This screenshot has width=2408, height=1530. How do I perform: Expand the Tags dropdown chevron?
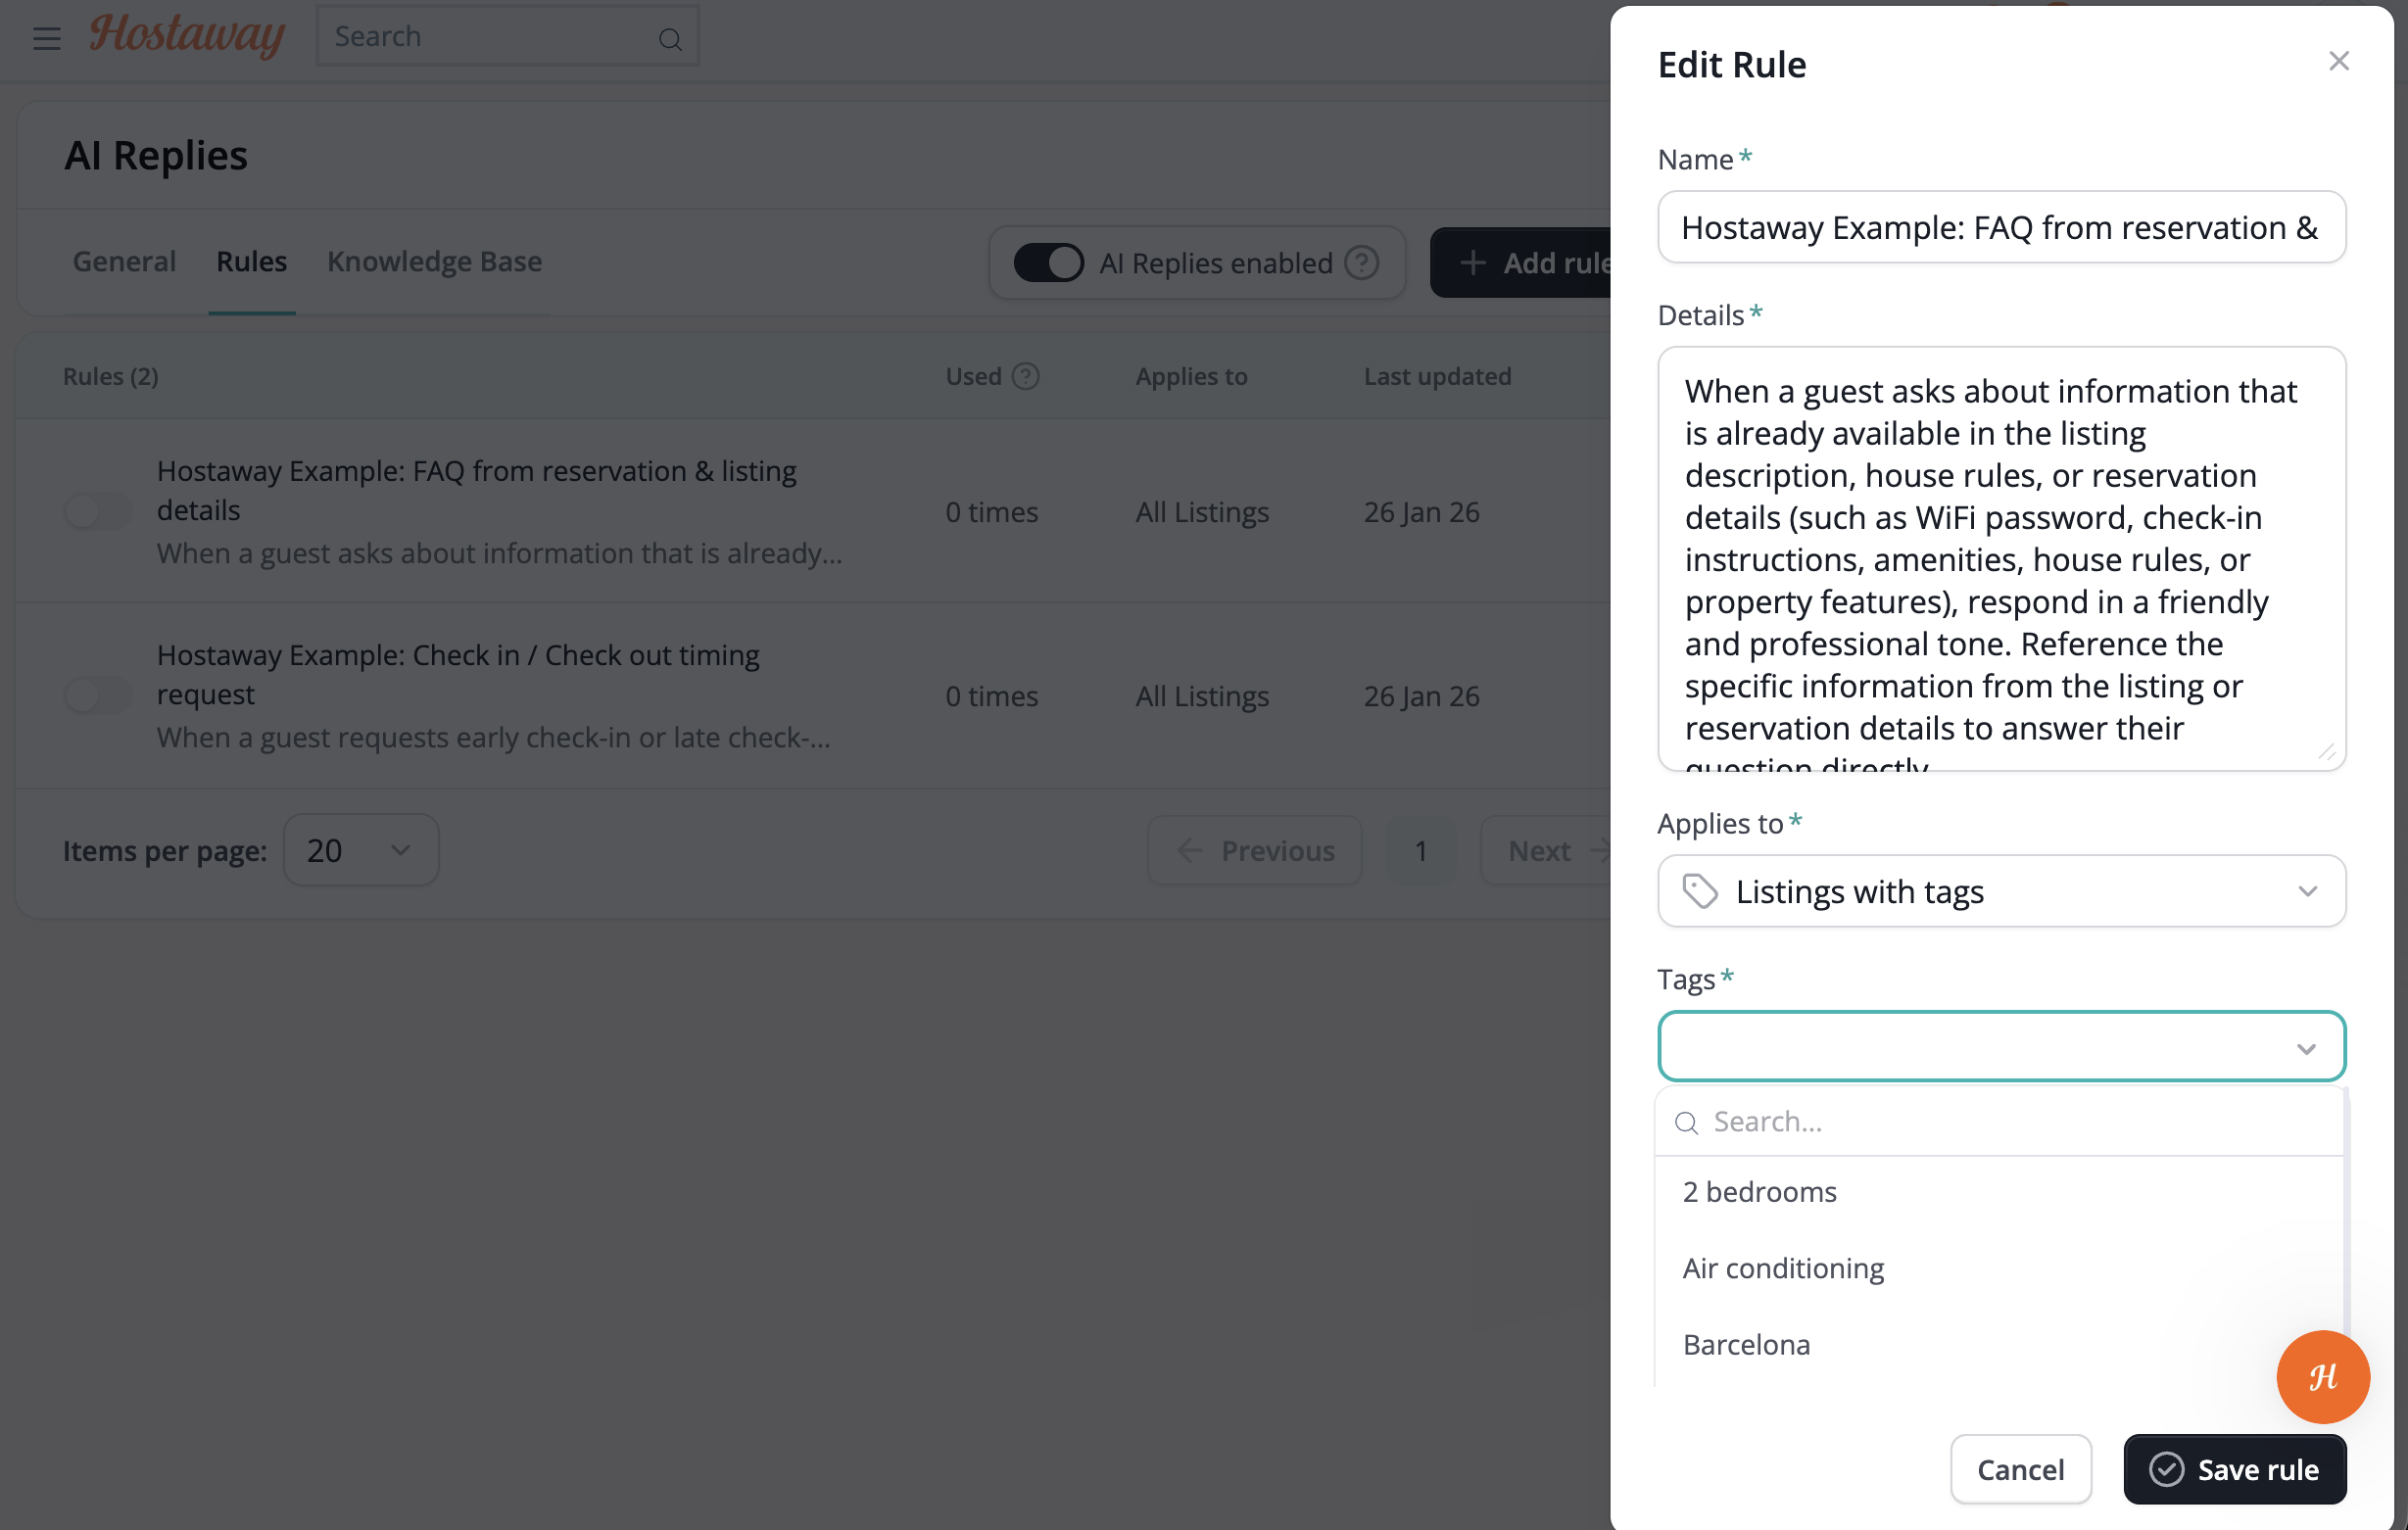(2306, 1048)
